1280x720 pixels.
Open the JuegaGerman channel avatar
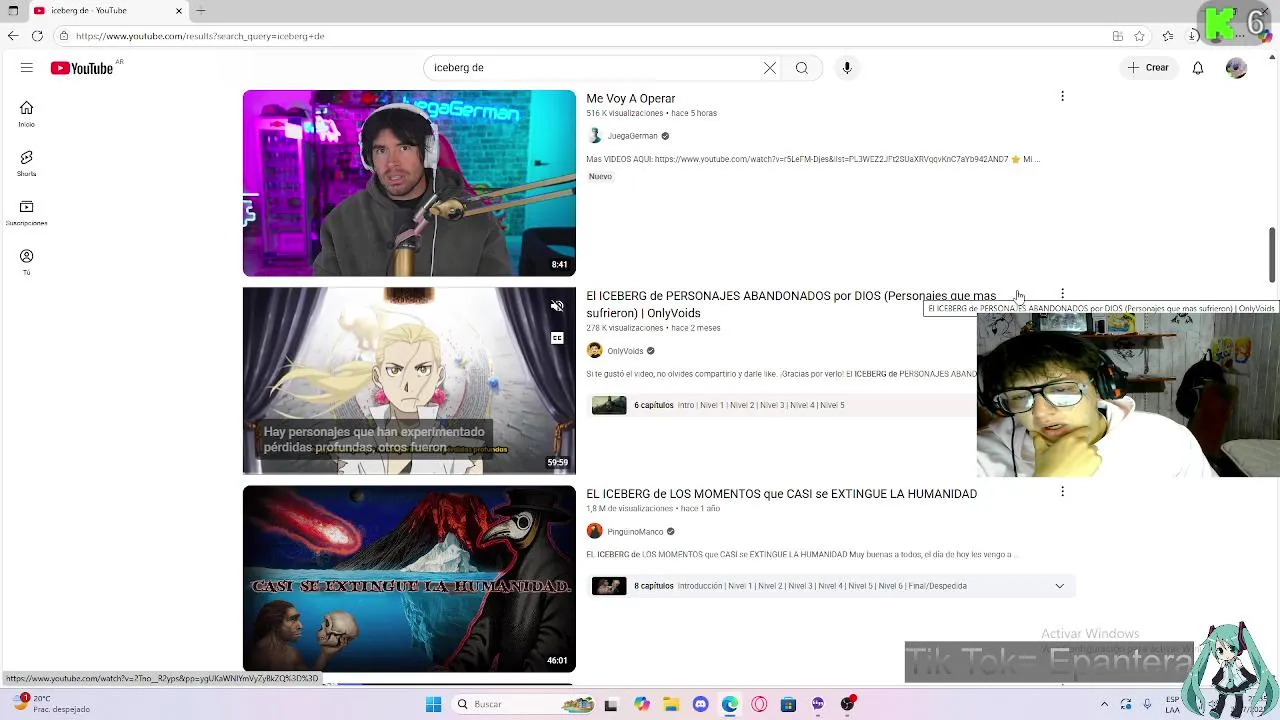tap(595, 136)
